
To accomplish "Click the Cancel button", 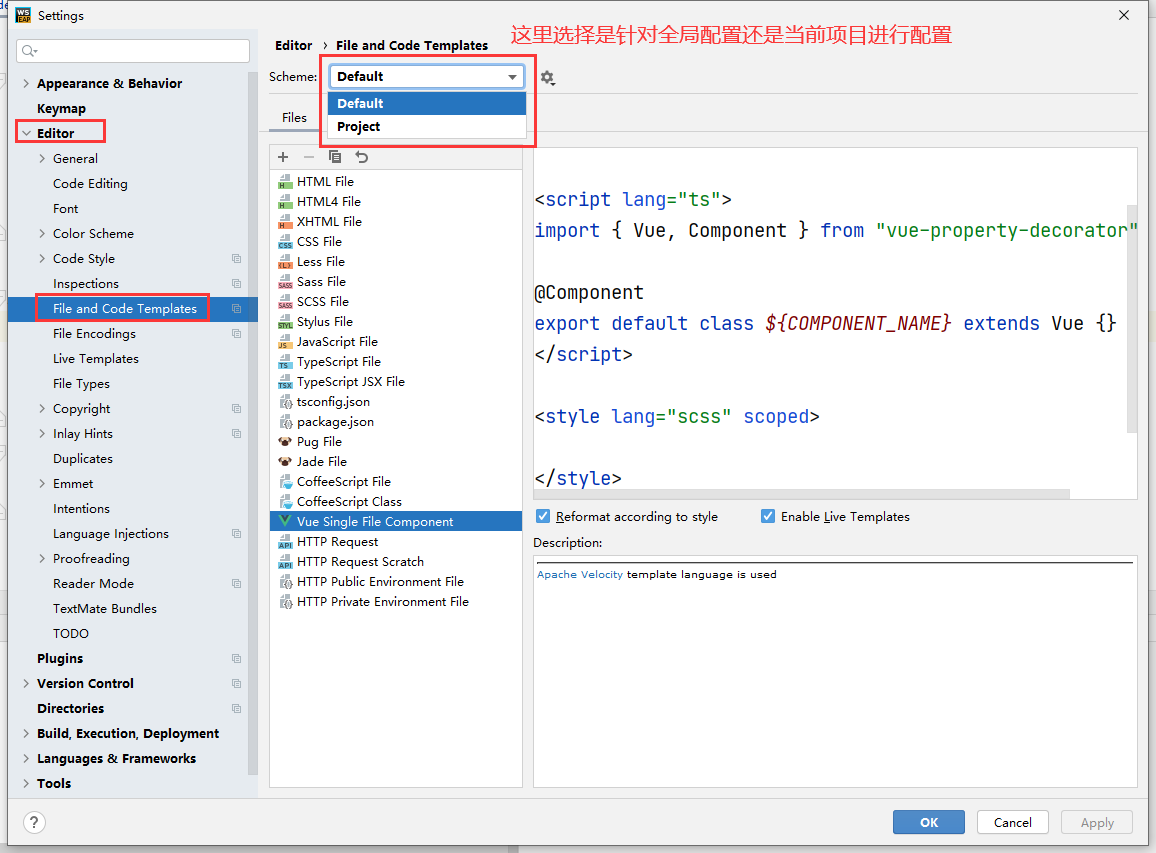I will (1012, 822).
